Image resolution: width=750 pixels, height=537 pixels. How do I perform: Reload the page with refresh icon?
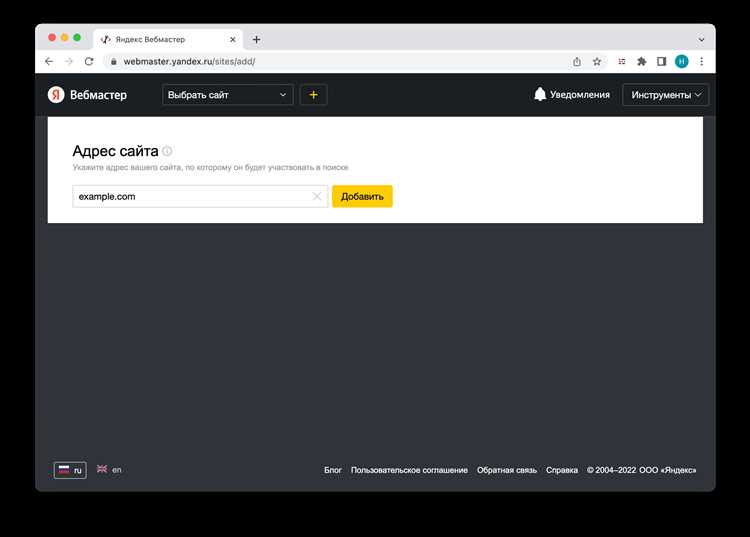[89, 62]
